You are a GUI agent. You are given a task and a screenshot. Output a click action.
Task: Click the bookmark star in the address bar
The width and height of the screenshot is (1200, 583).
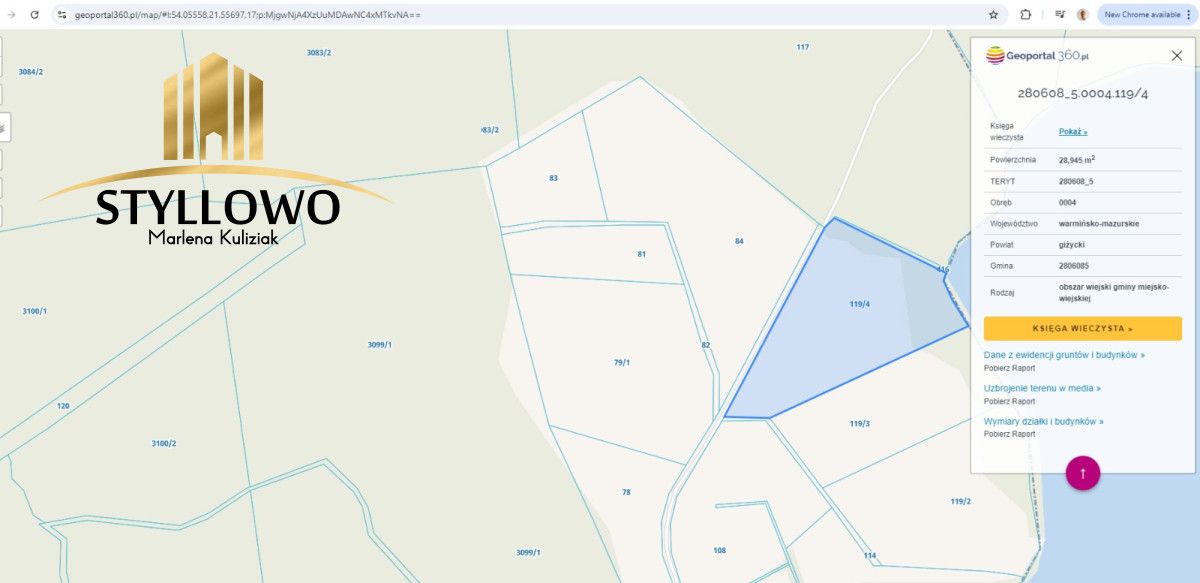click(993, 14)
